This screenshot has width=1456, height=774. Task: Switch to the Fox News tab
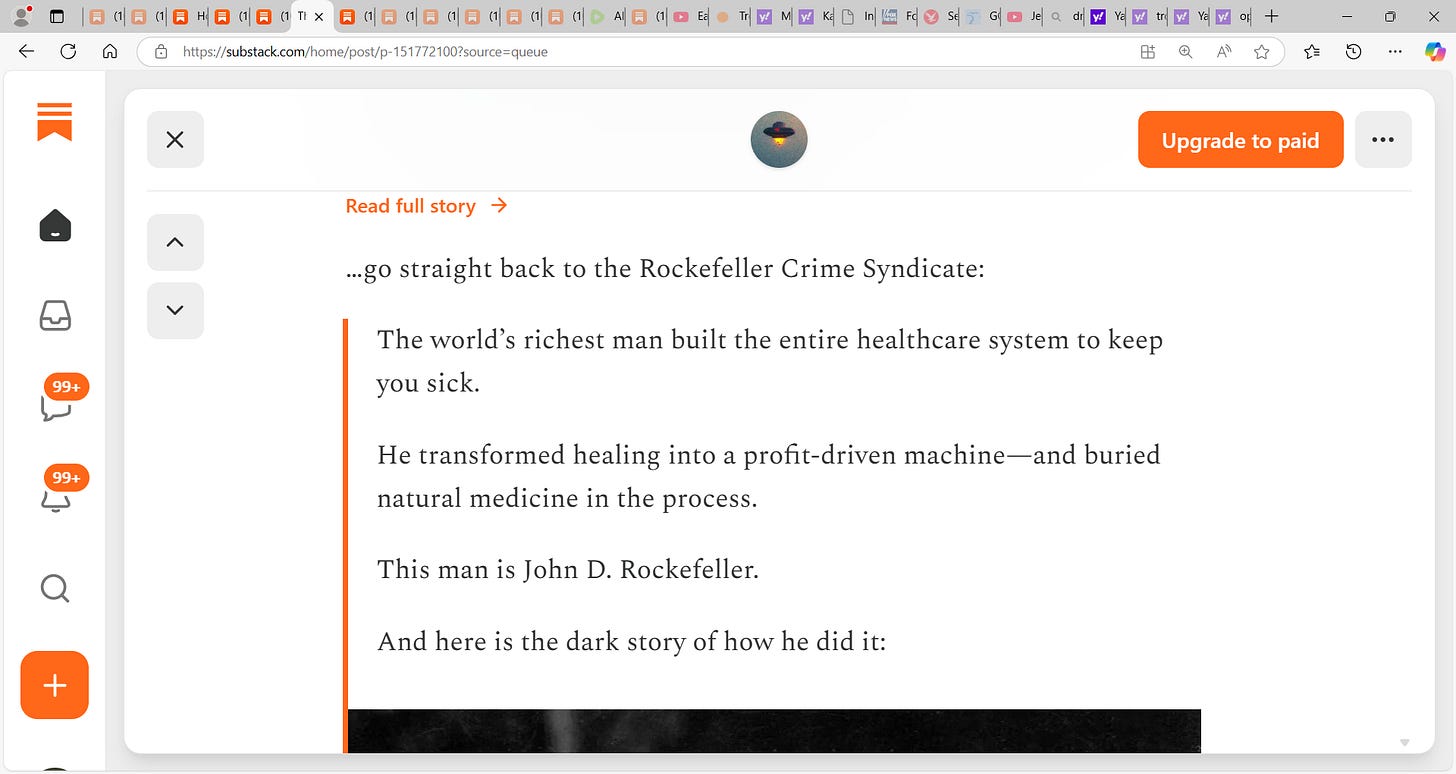(897, 16)
